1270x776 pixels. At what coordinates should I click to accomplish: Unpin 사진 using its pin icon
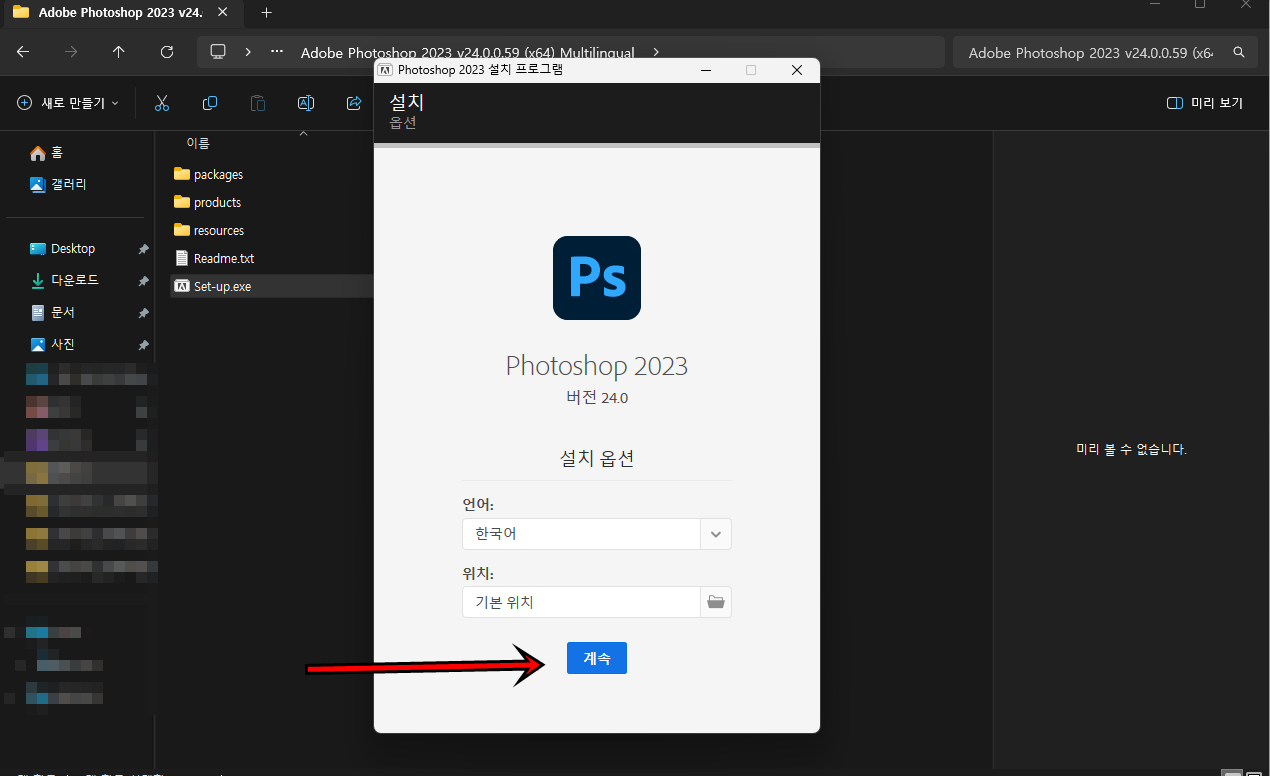(x=143, y=345)
